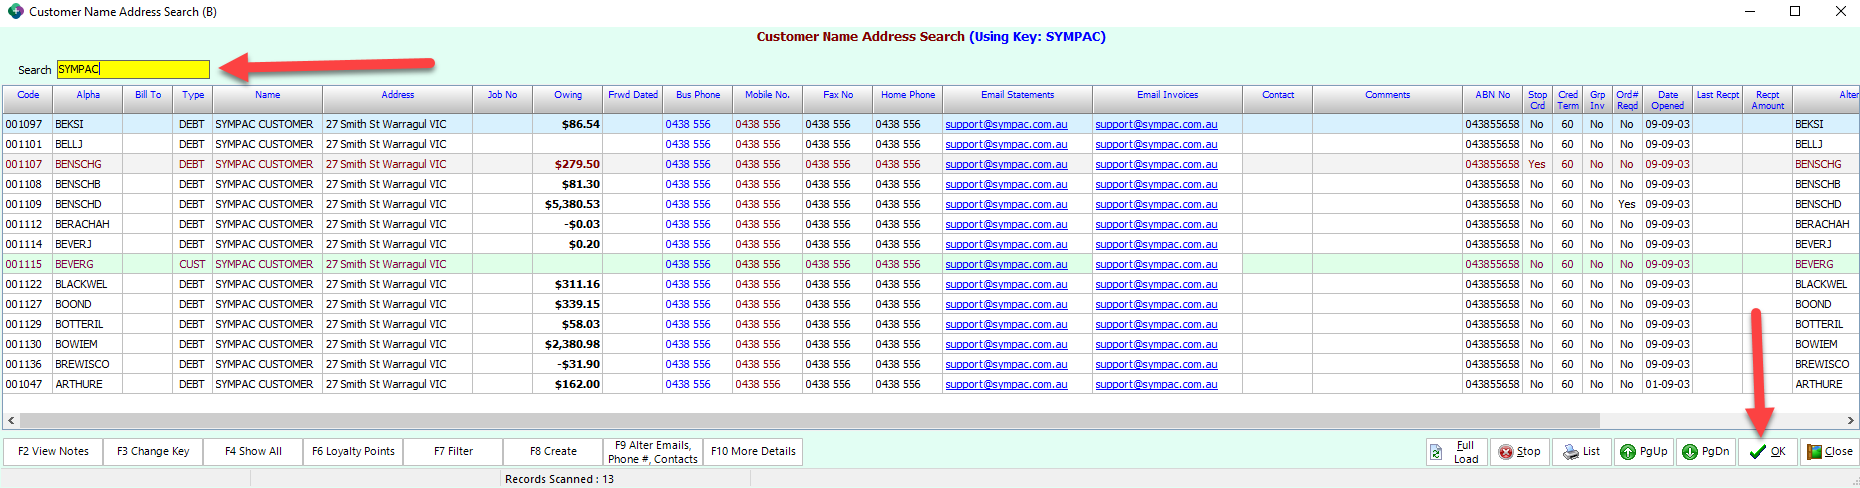1860x488 pixels.
Task: Click the Comments column header
Action: tap(1388, 99)
